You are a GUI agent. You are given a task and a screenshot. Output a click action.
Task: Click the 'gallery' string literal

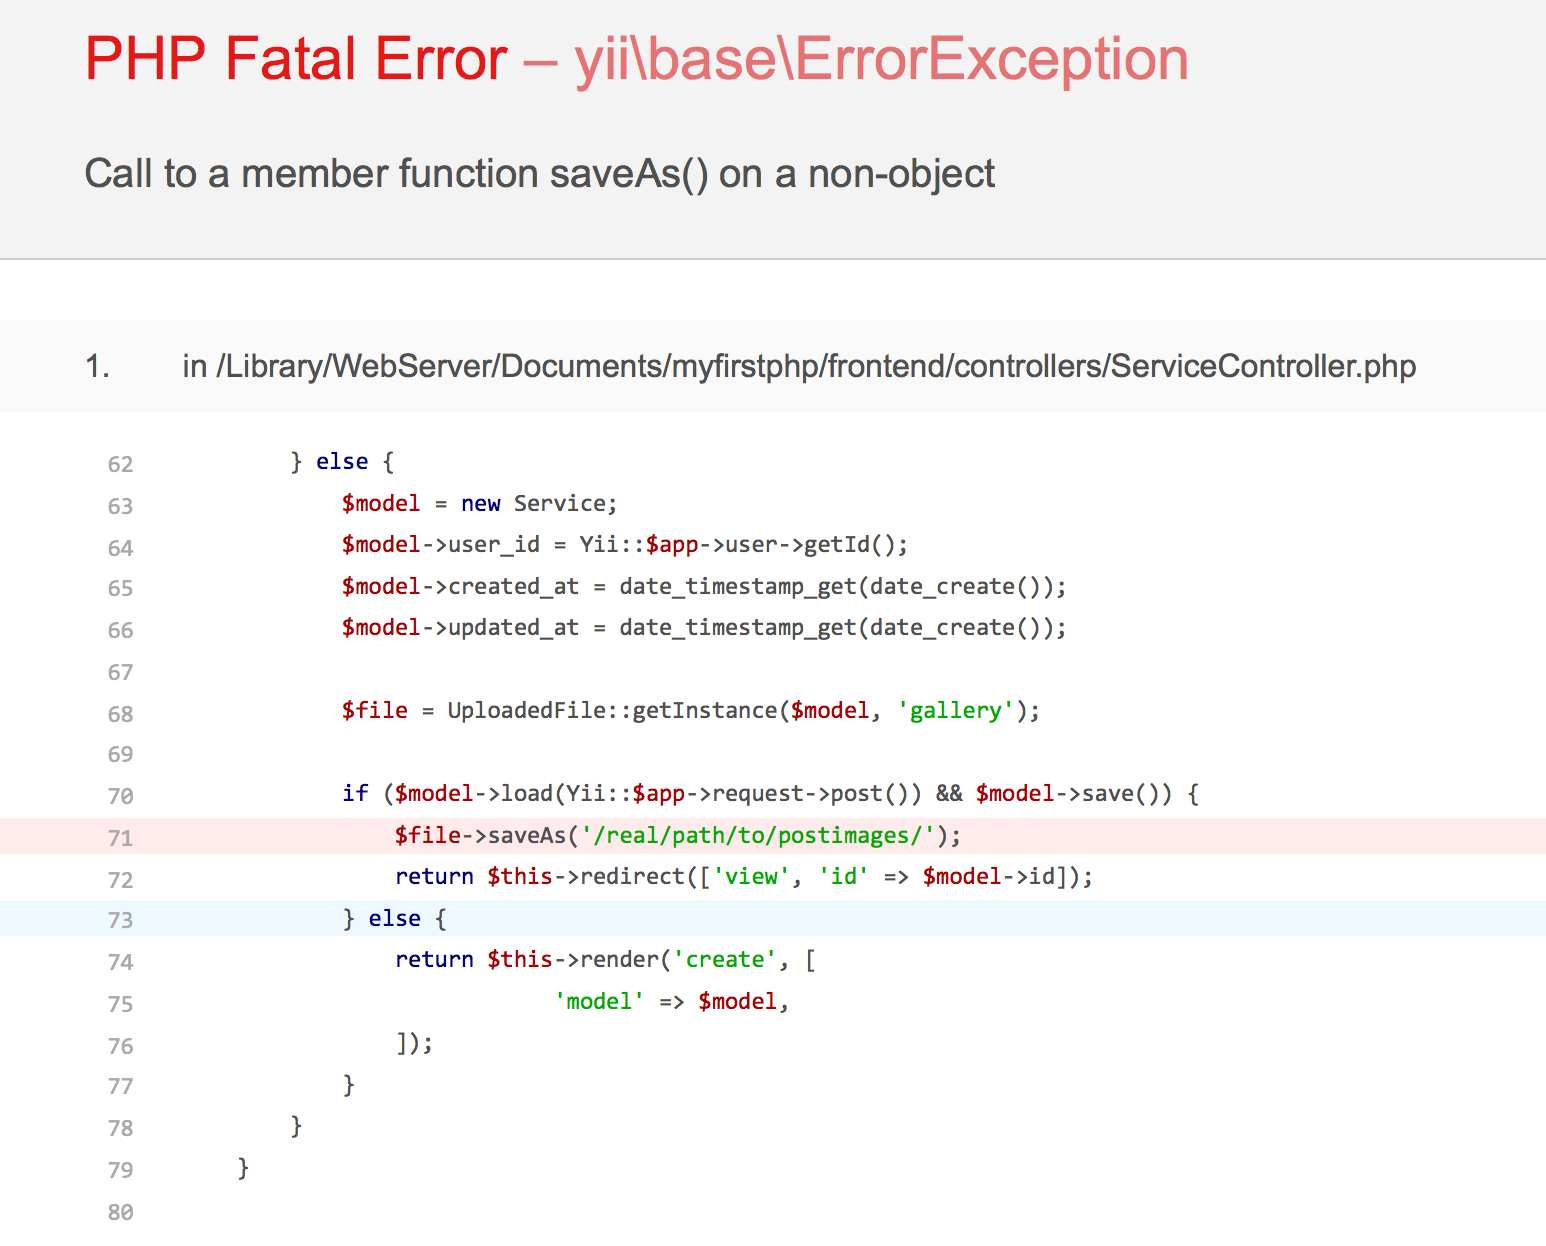955,711
